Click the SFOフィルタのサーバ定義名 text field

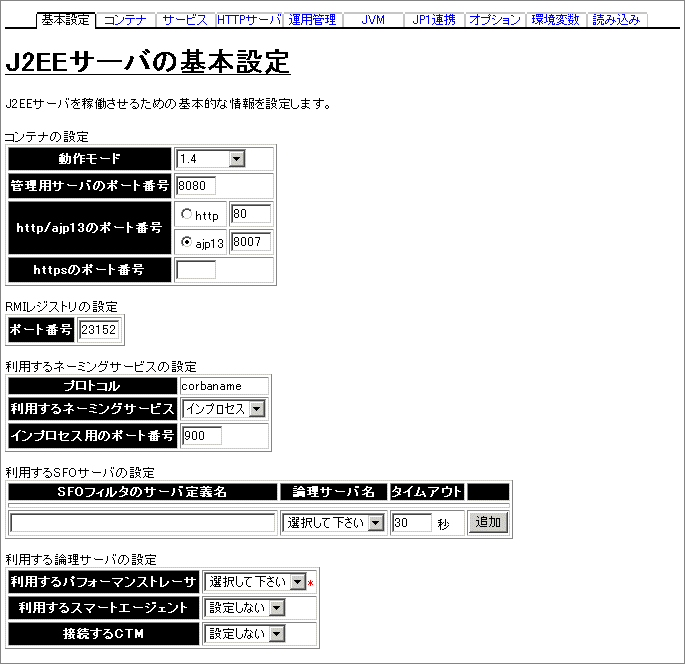(x=142, y=523)
